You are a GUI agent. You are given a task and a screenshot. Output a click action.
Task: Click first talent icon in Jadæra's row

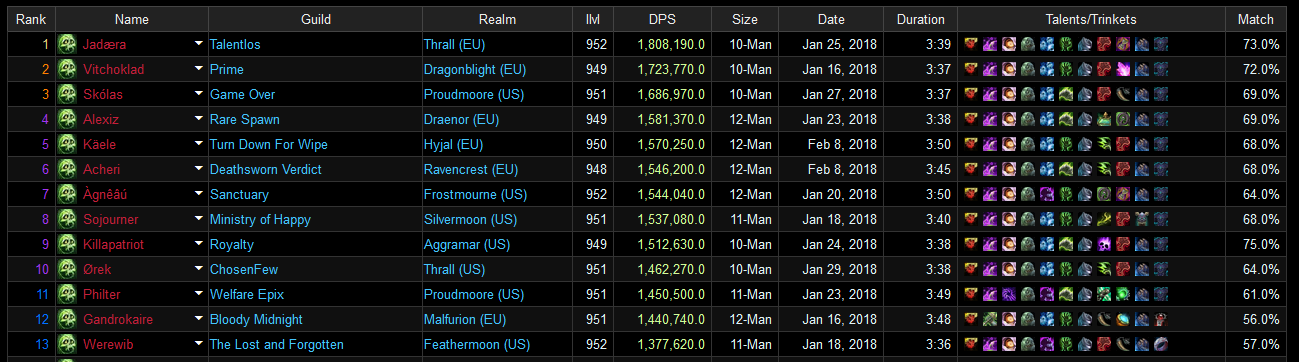coord(971,44)
